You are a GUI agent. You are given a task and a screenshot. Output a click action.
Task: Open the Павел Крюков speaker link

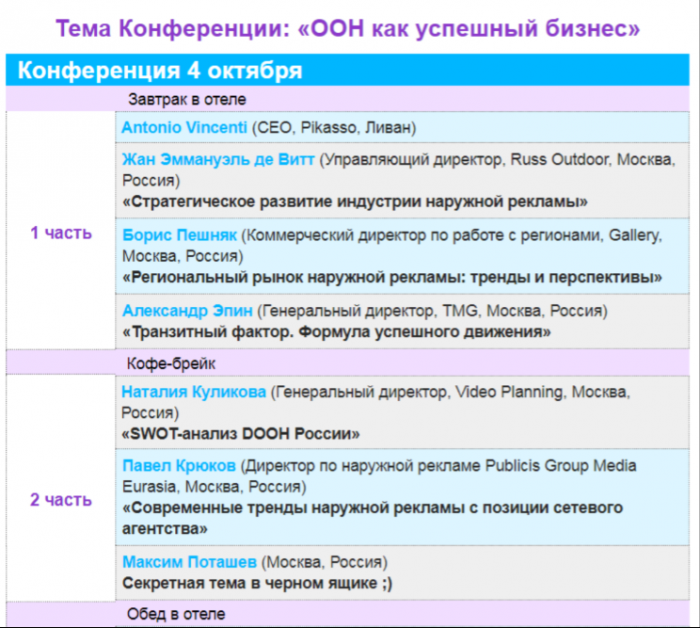[x=179, y=466]
